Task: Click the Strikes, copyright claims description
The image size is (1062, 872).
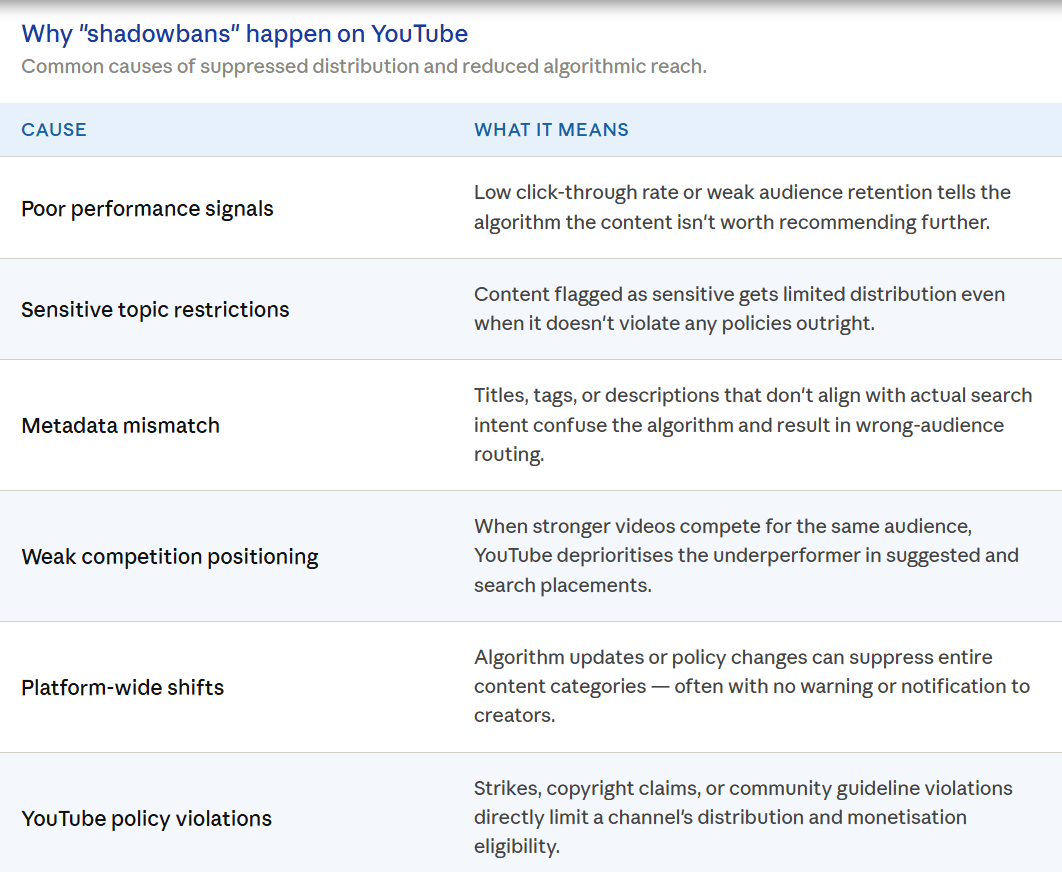Action: 743,817
